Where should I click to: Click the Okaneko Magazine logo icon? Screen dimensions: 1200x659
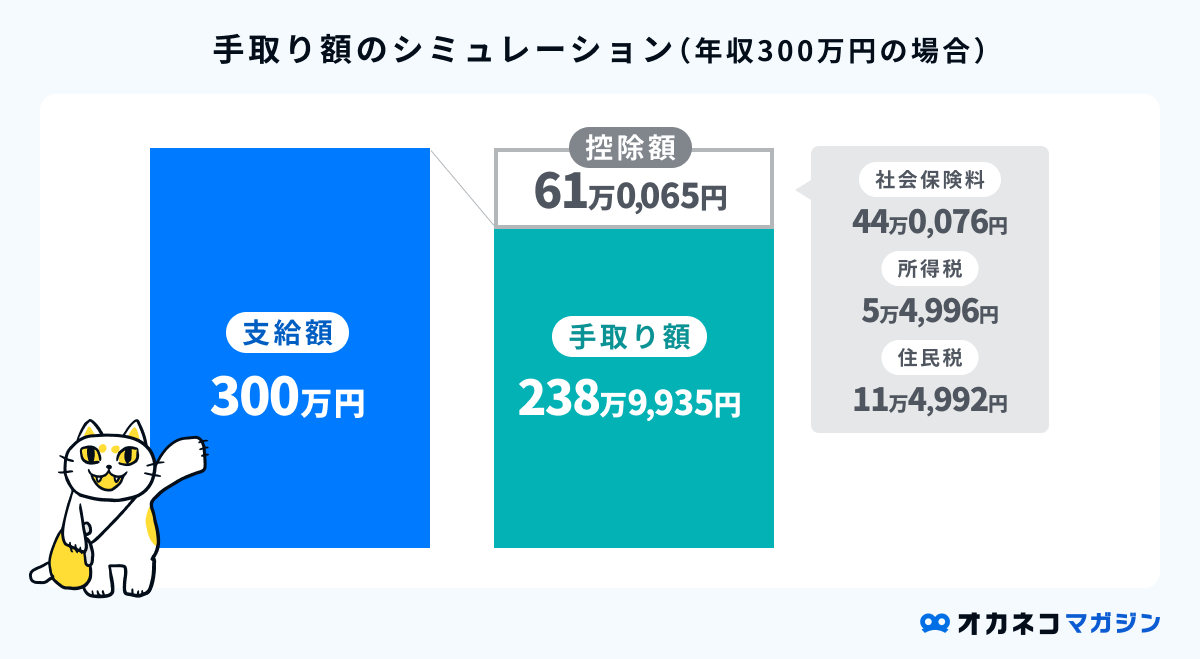click(934, 622)
